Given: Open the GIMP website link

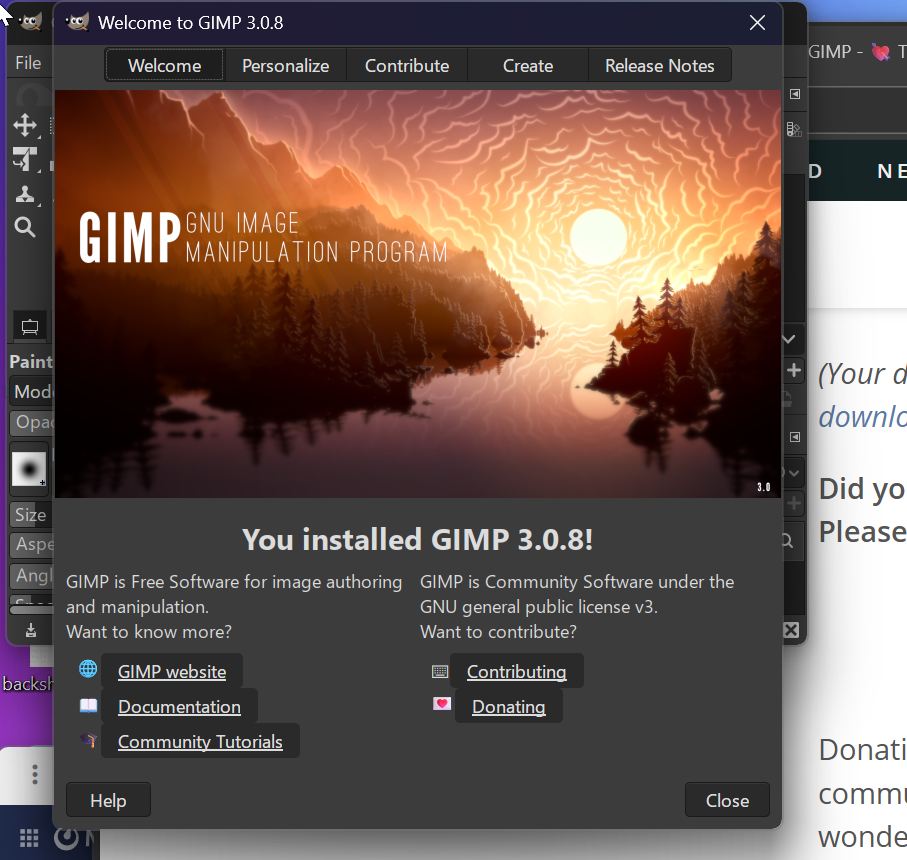Looking at the screenshot, I should point(172,671).
